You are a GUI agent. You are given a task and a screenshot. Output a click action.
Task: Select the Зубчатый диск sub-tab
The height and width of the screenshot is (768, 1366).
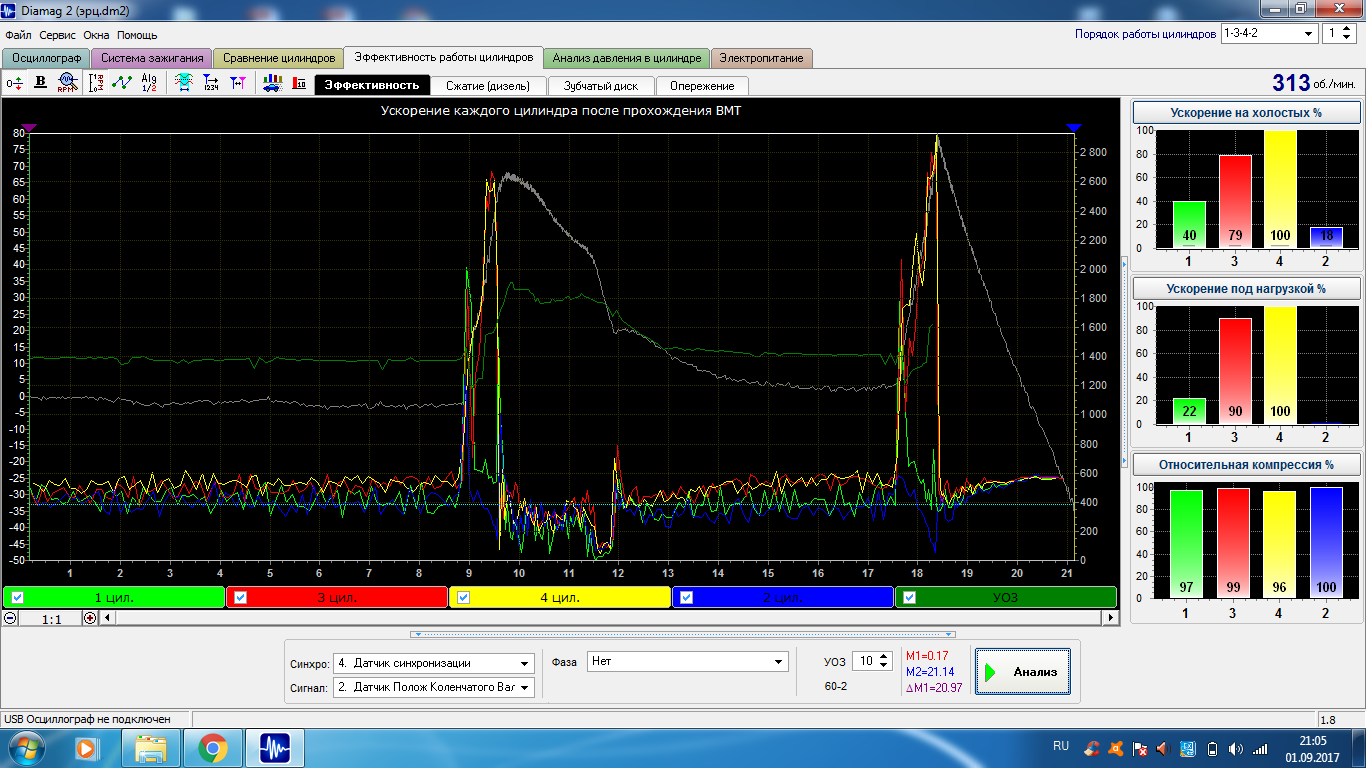click(x=600, y=85)
